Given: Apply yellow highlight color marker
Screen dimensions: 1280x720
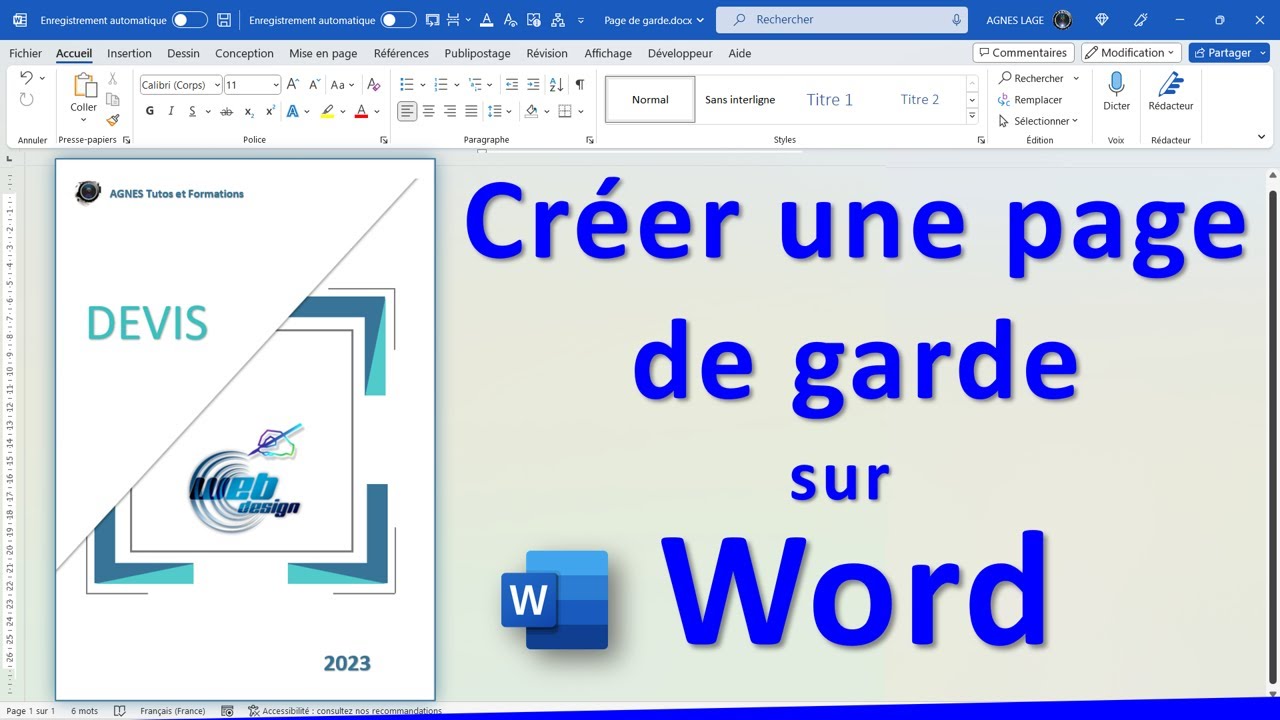Looking at the screenshot, I should 327,111.
